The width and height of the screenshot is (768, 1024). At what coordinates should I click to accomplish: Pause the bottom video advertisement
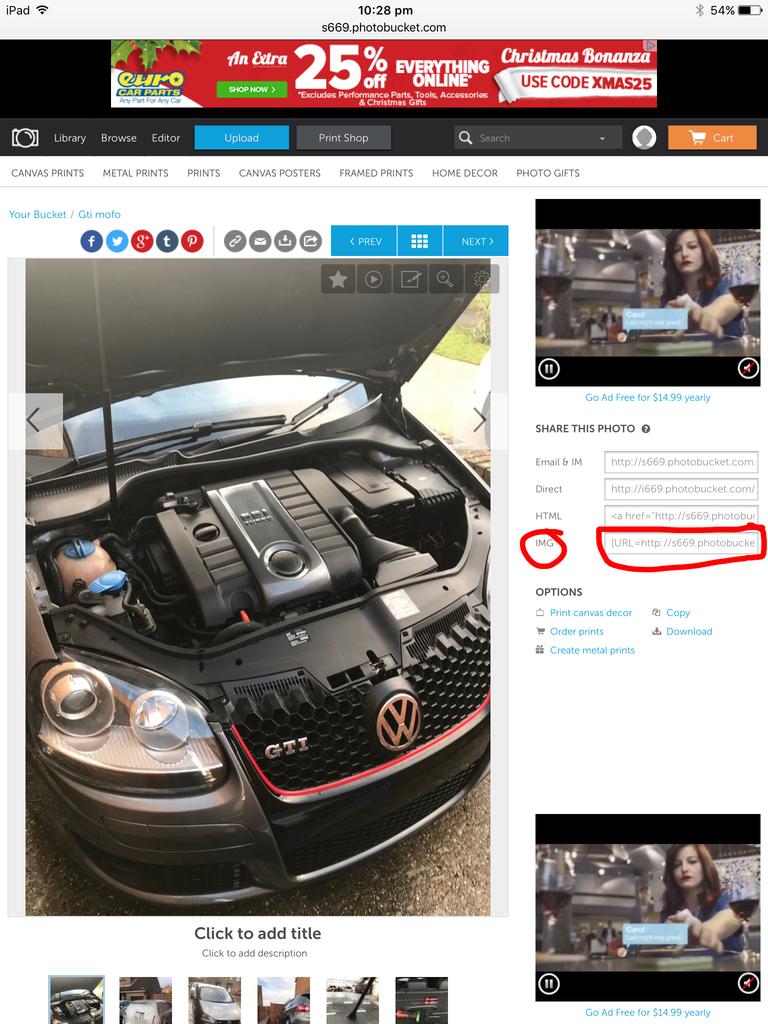pos(549,984)
